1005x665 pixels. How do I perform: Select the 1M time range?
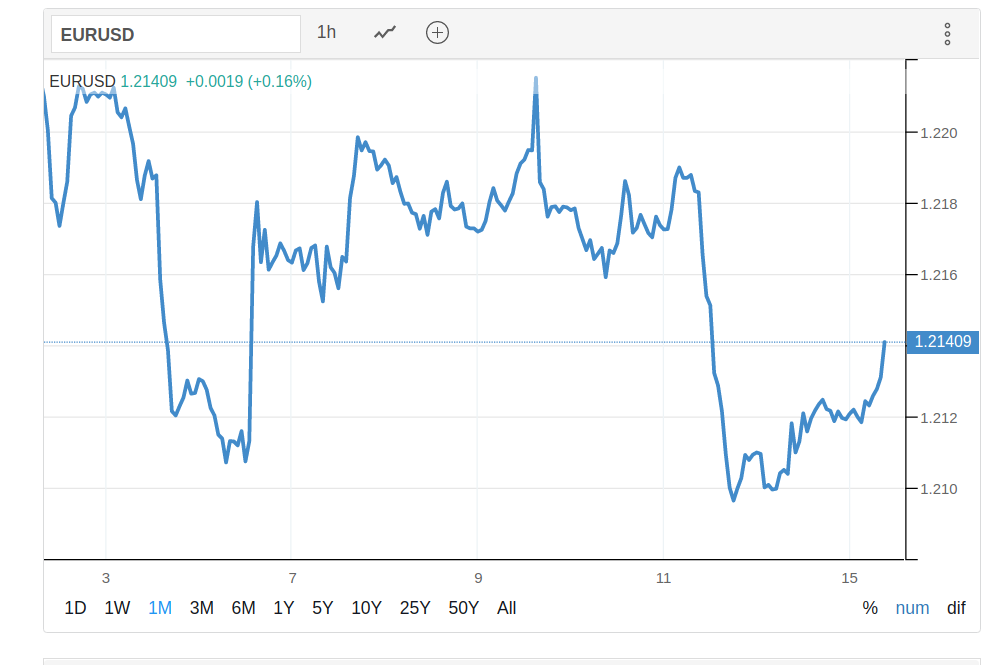(160, 608)
